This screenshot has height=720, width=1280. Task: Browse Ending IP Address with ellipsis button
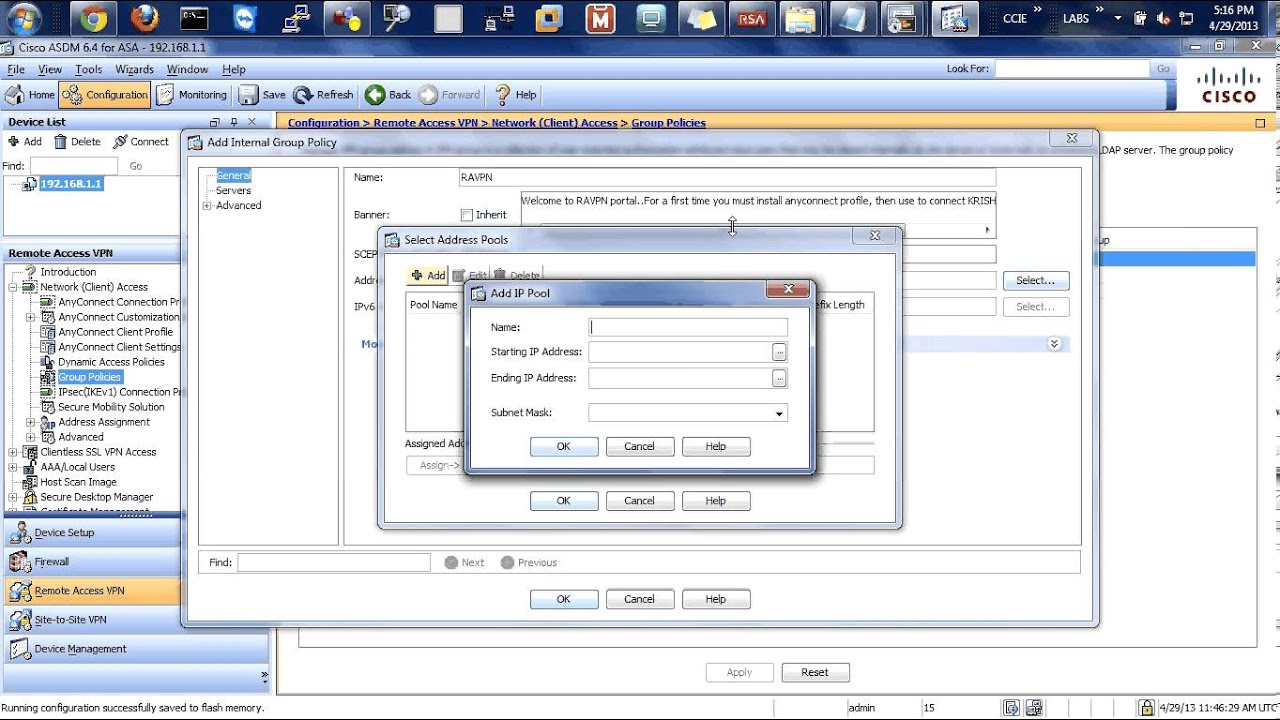pos(779,378)
